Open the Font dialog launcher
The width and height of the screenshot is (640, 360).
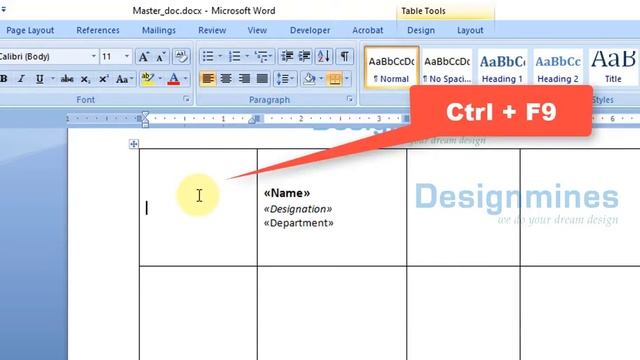pos(186,99)
